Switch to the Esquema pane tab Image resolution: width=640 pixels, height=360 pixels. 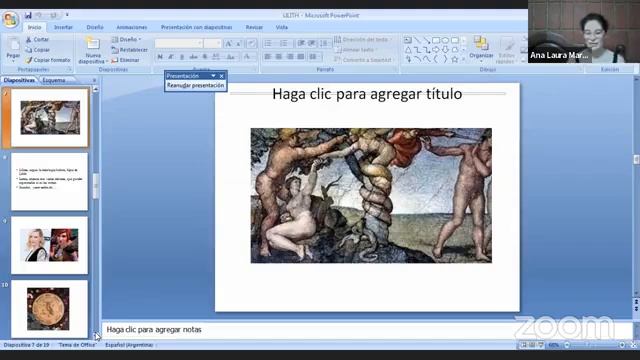(x=54, y=80)
